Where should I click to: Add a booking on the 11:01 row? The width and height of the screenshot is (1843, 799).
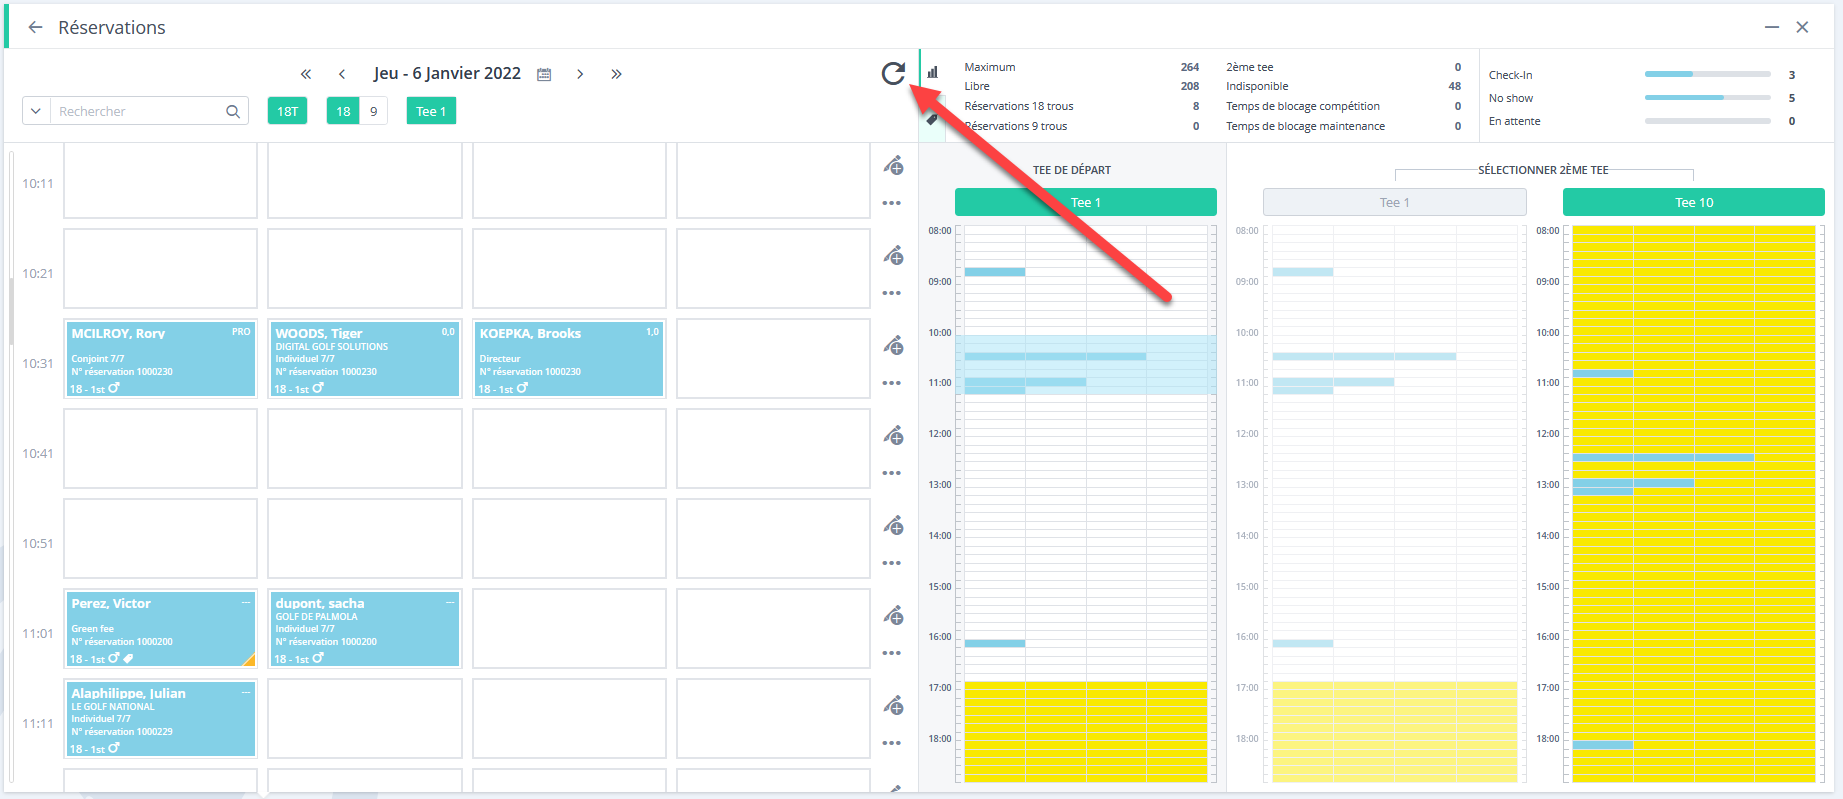point(893,615)
